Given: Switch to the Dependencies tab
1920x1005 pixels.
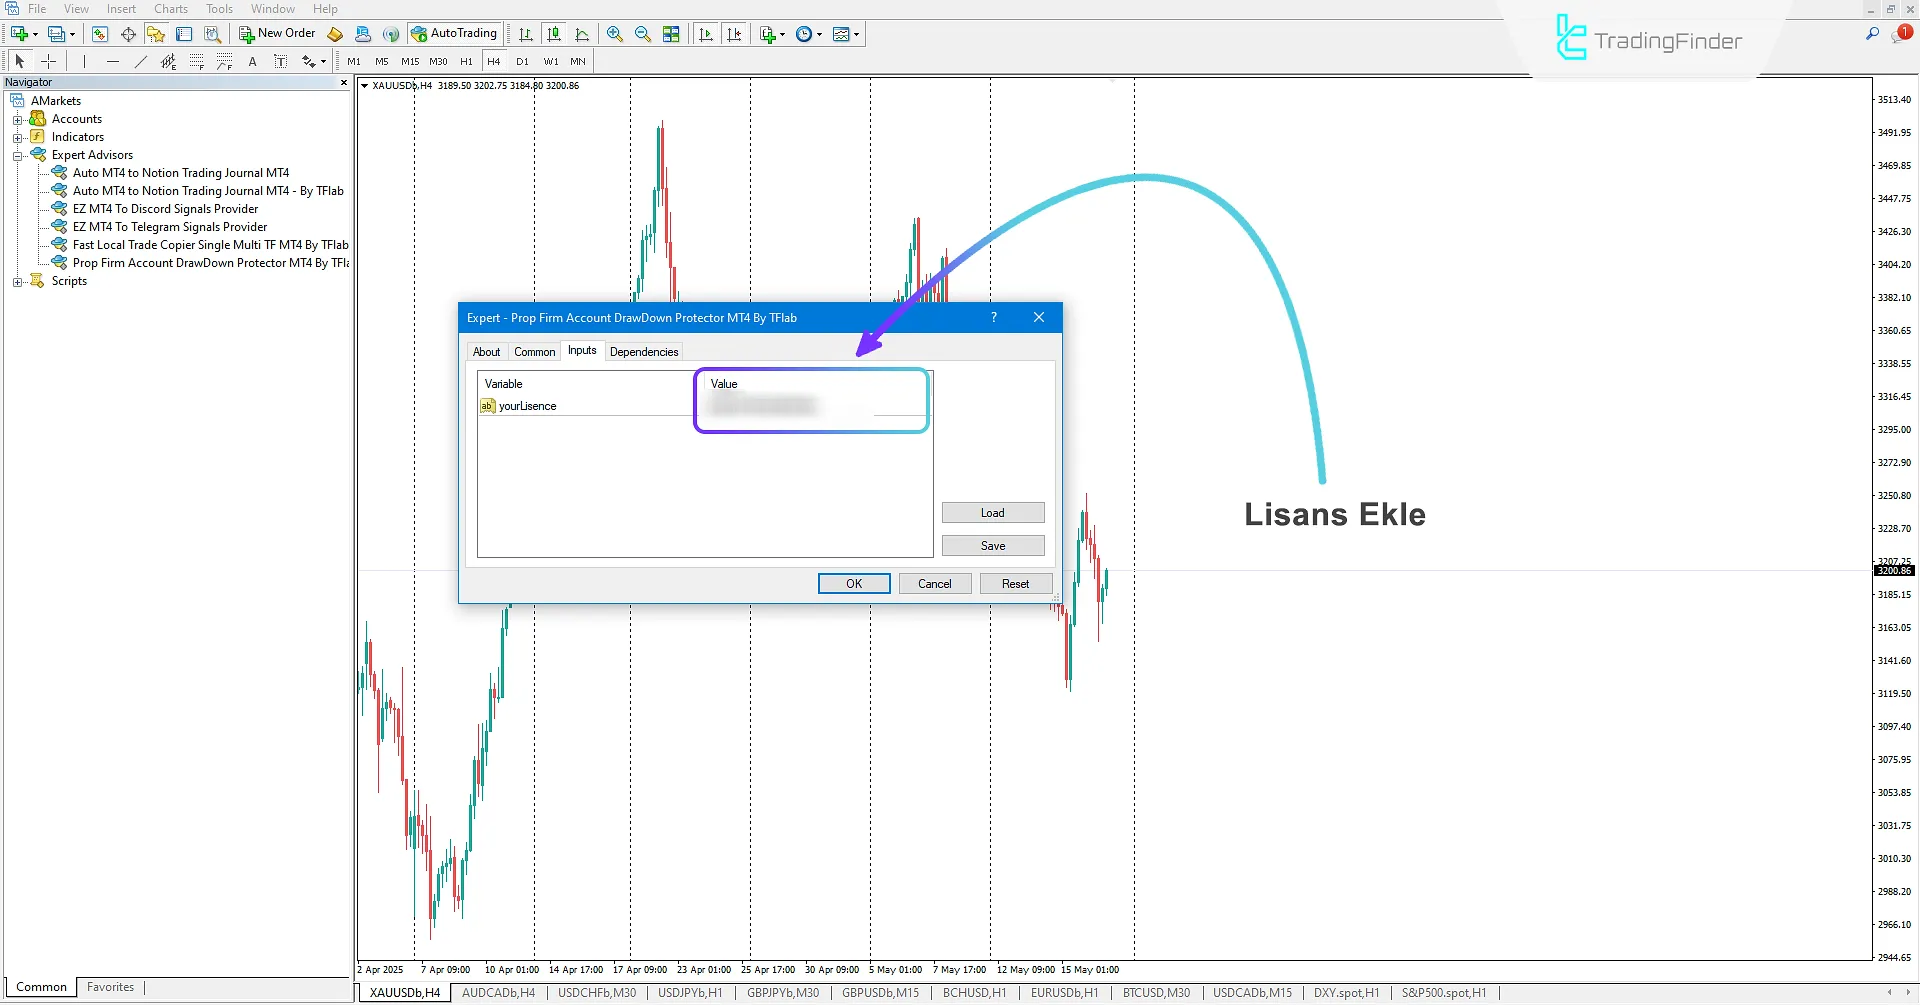Looking at the screenshot, I should click(x=644, y=351).
